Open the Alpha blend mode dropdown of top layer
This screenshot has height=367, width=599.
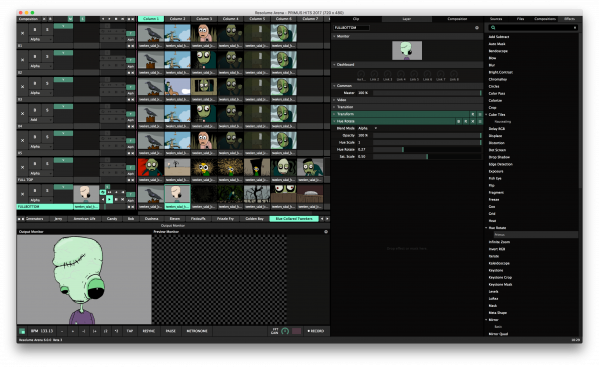[40, 39]
